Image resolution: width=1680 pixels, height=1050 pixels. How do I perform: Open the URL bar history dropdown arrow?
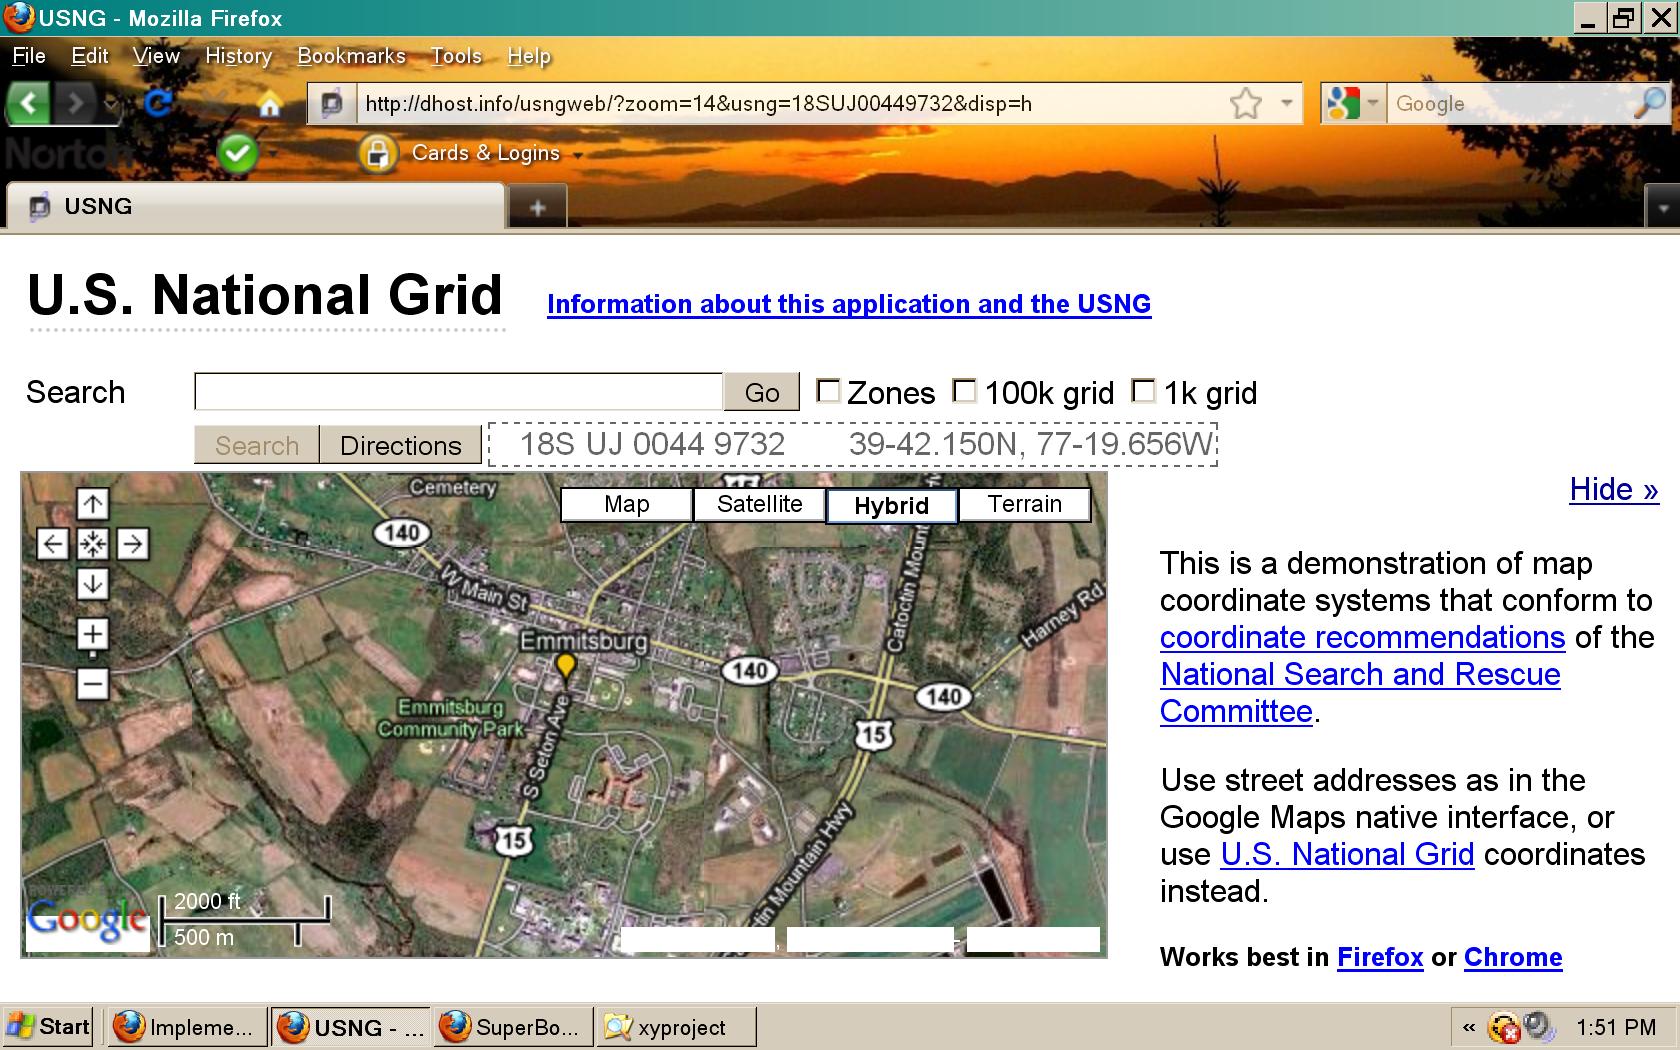click(x=1287, y=103)
